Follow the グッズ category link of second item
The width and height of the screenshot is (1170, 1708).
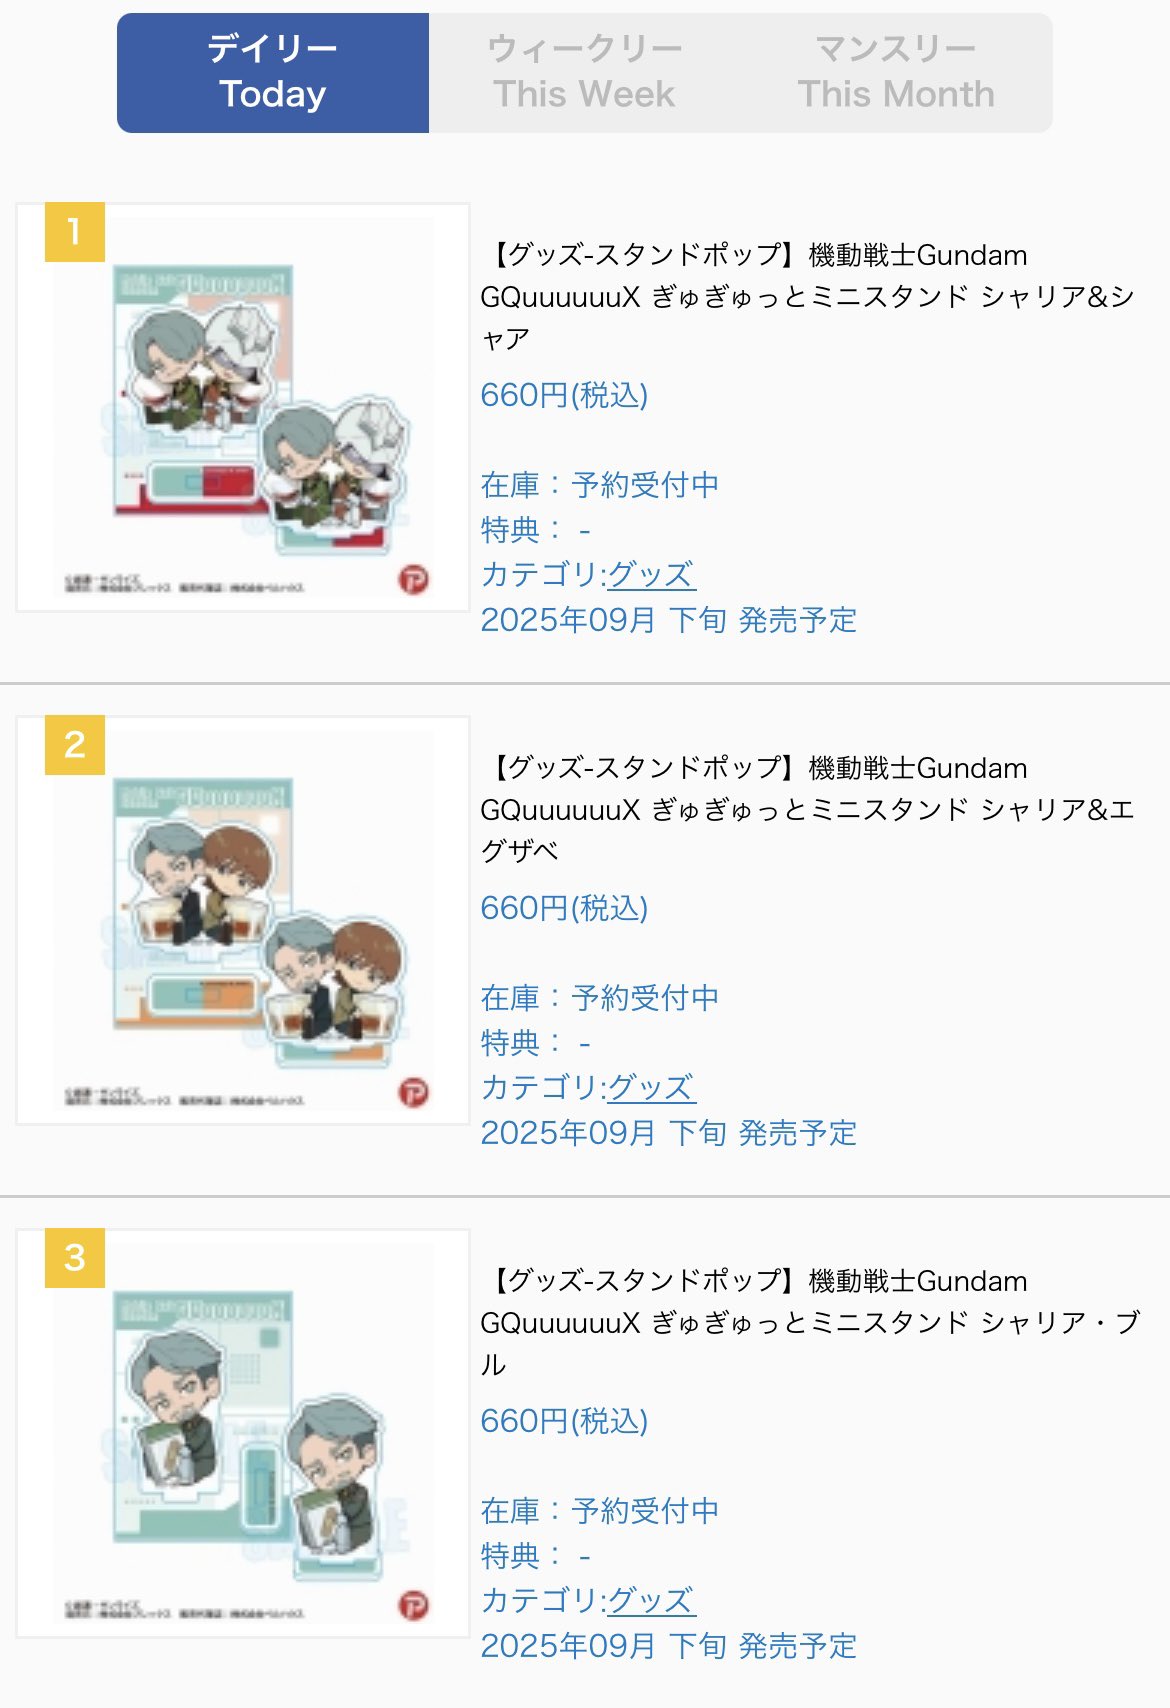pos(651,1088)
